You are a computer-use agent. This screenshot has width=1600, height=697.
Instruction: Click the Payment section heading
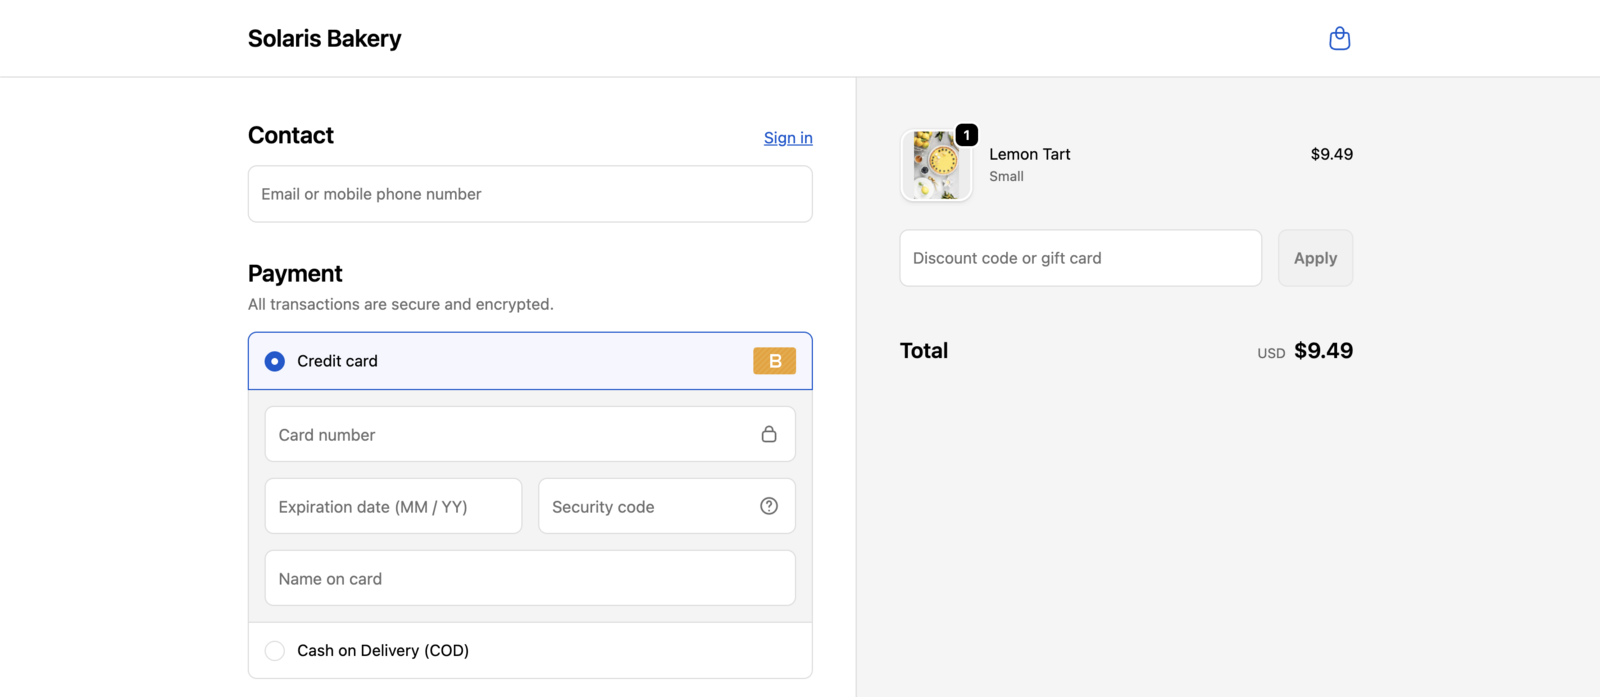tap(295, 273)
